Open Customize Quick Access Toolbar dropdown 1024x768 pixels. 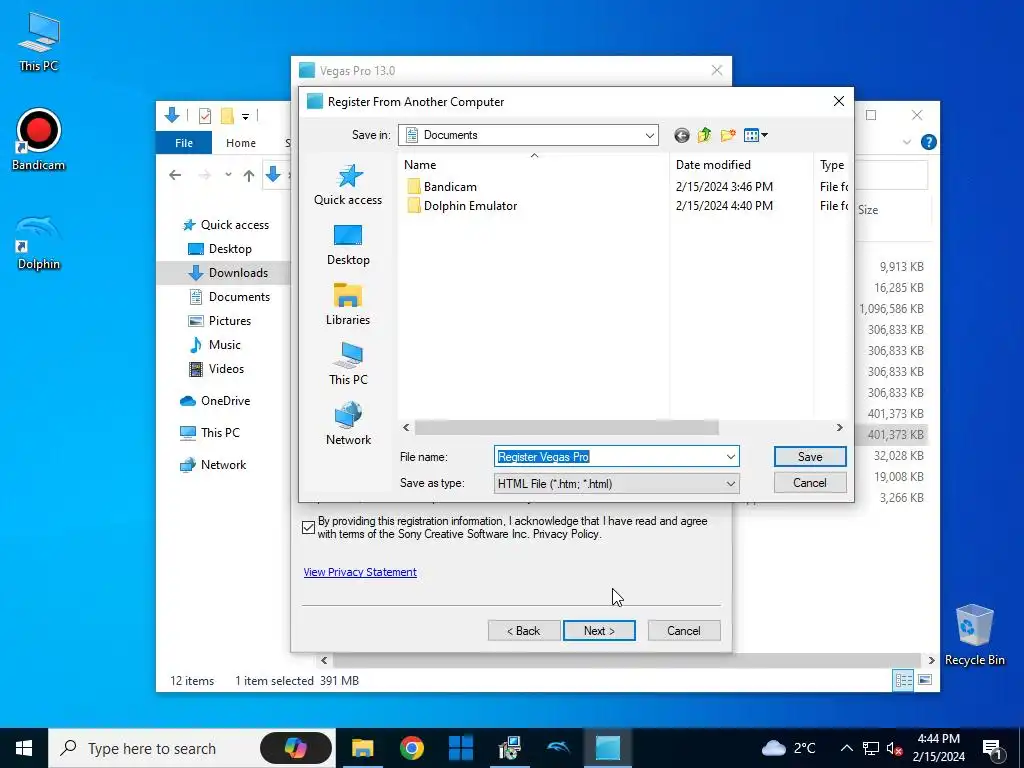246,117
